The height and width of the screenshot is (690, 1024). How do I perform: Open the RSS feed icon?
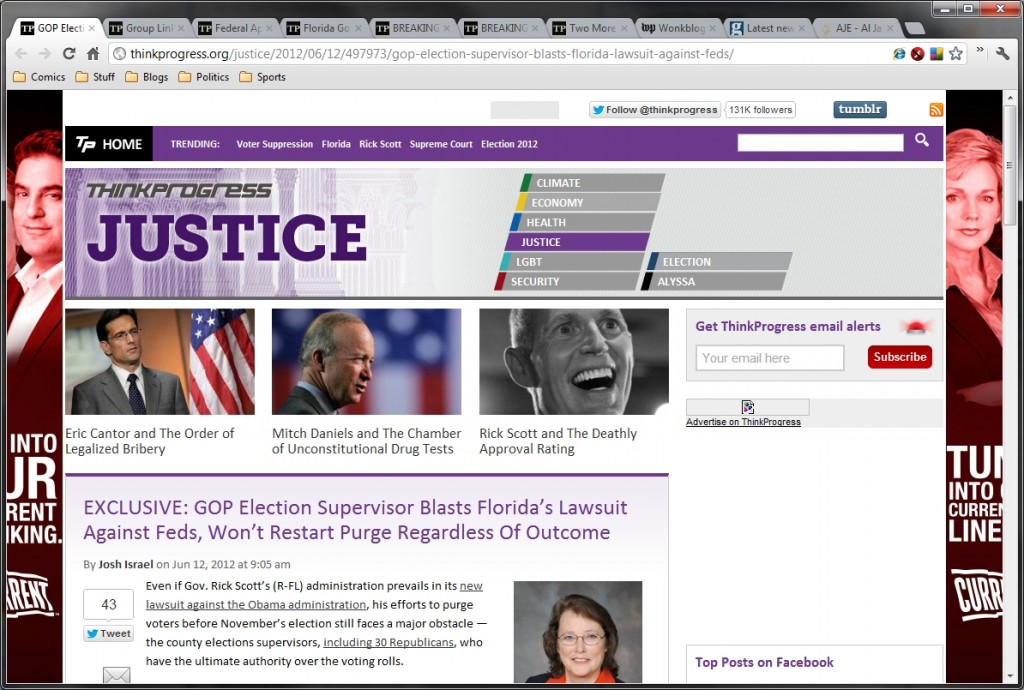pyautogui.click(x=936, y=110)
